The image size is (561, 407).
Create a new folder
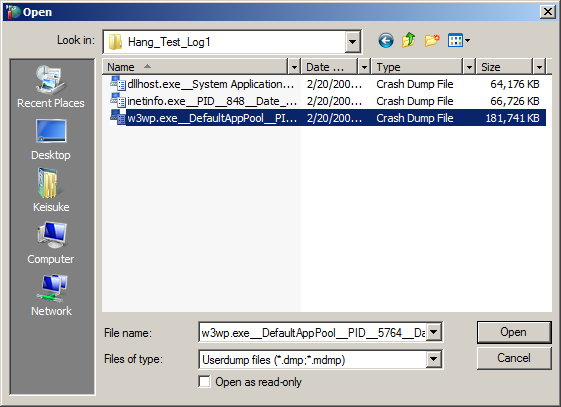tap(432, 40)
